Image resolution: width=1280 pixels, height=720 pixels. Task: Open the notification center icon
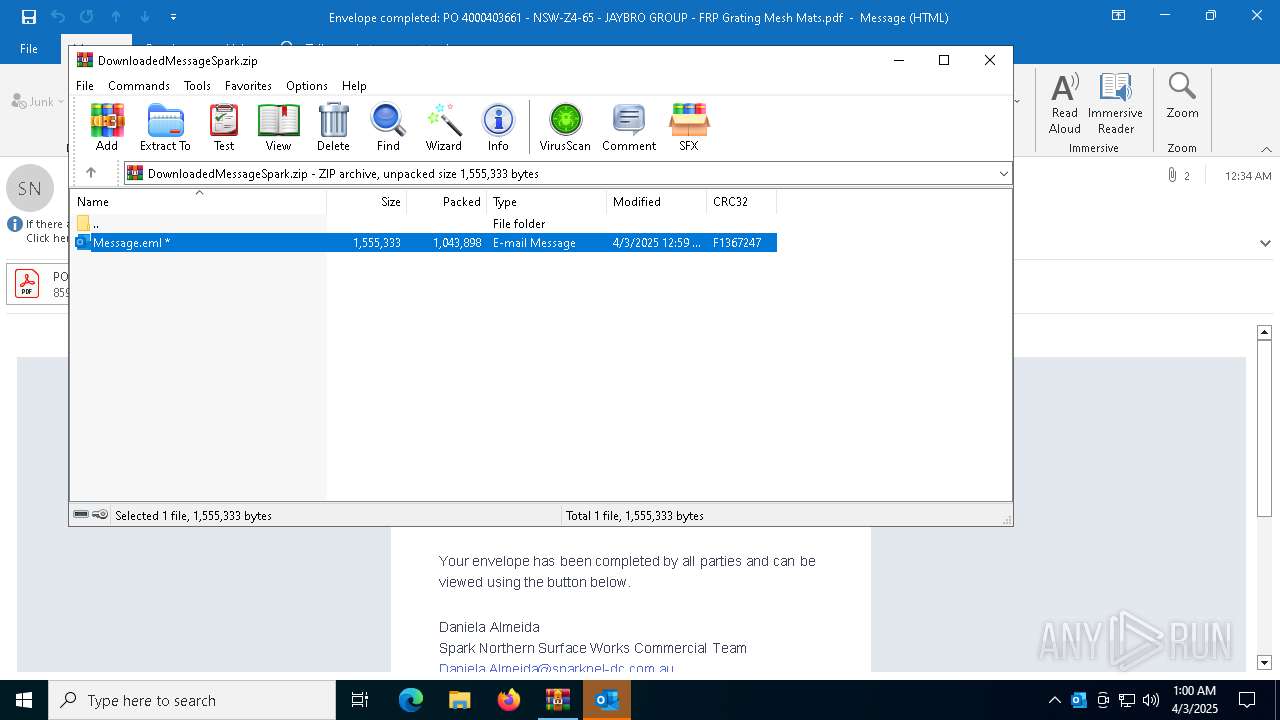click(1247, 700)
